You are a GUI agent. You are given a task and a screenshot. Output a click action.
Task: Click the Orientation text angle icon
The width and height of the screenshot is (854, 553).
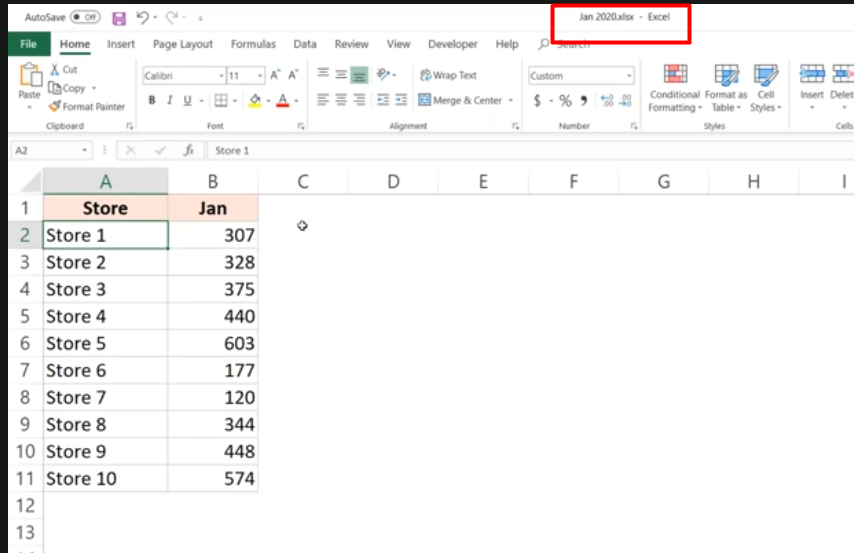pyautogui.click(x=383, y=74)
